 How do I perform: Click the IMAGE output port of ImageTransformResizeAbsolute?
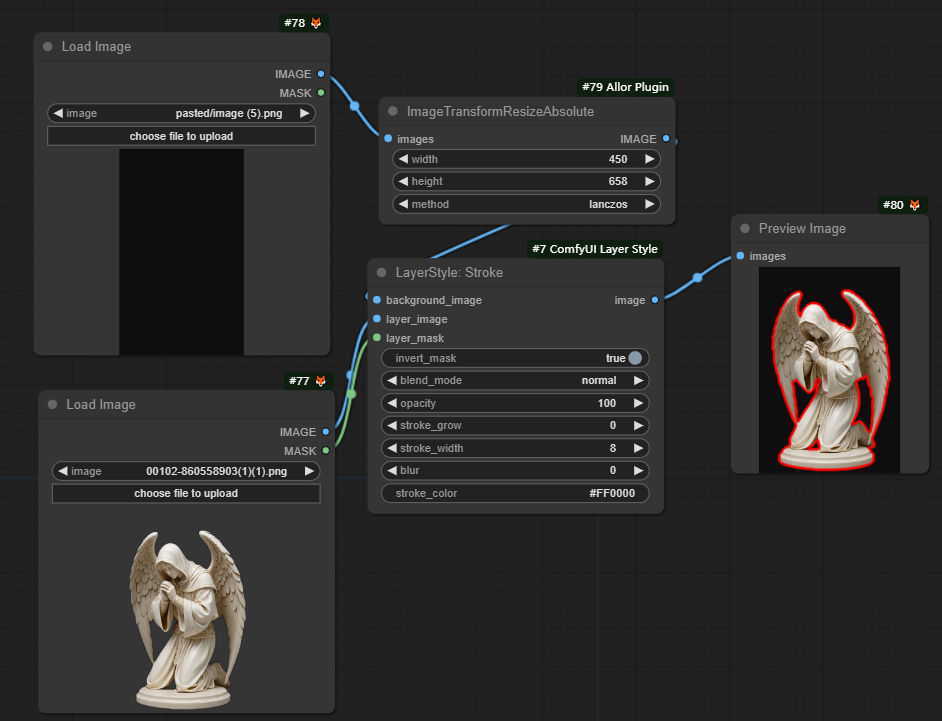point(667,139)
